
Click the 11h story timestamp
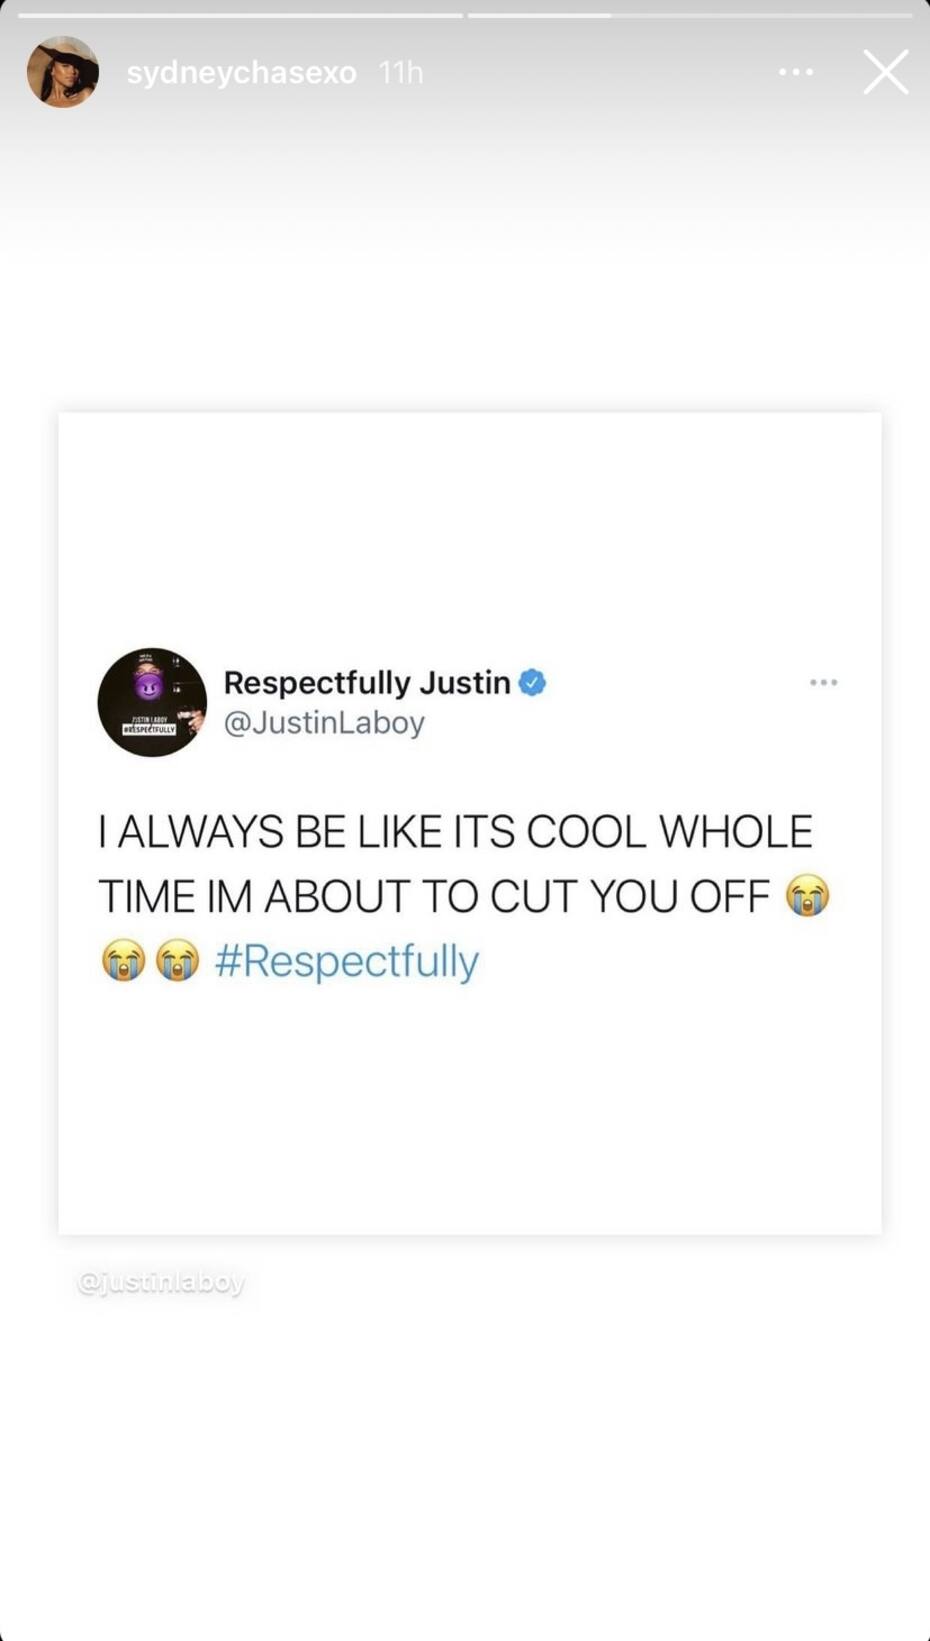tap(401, 73)
